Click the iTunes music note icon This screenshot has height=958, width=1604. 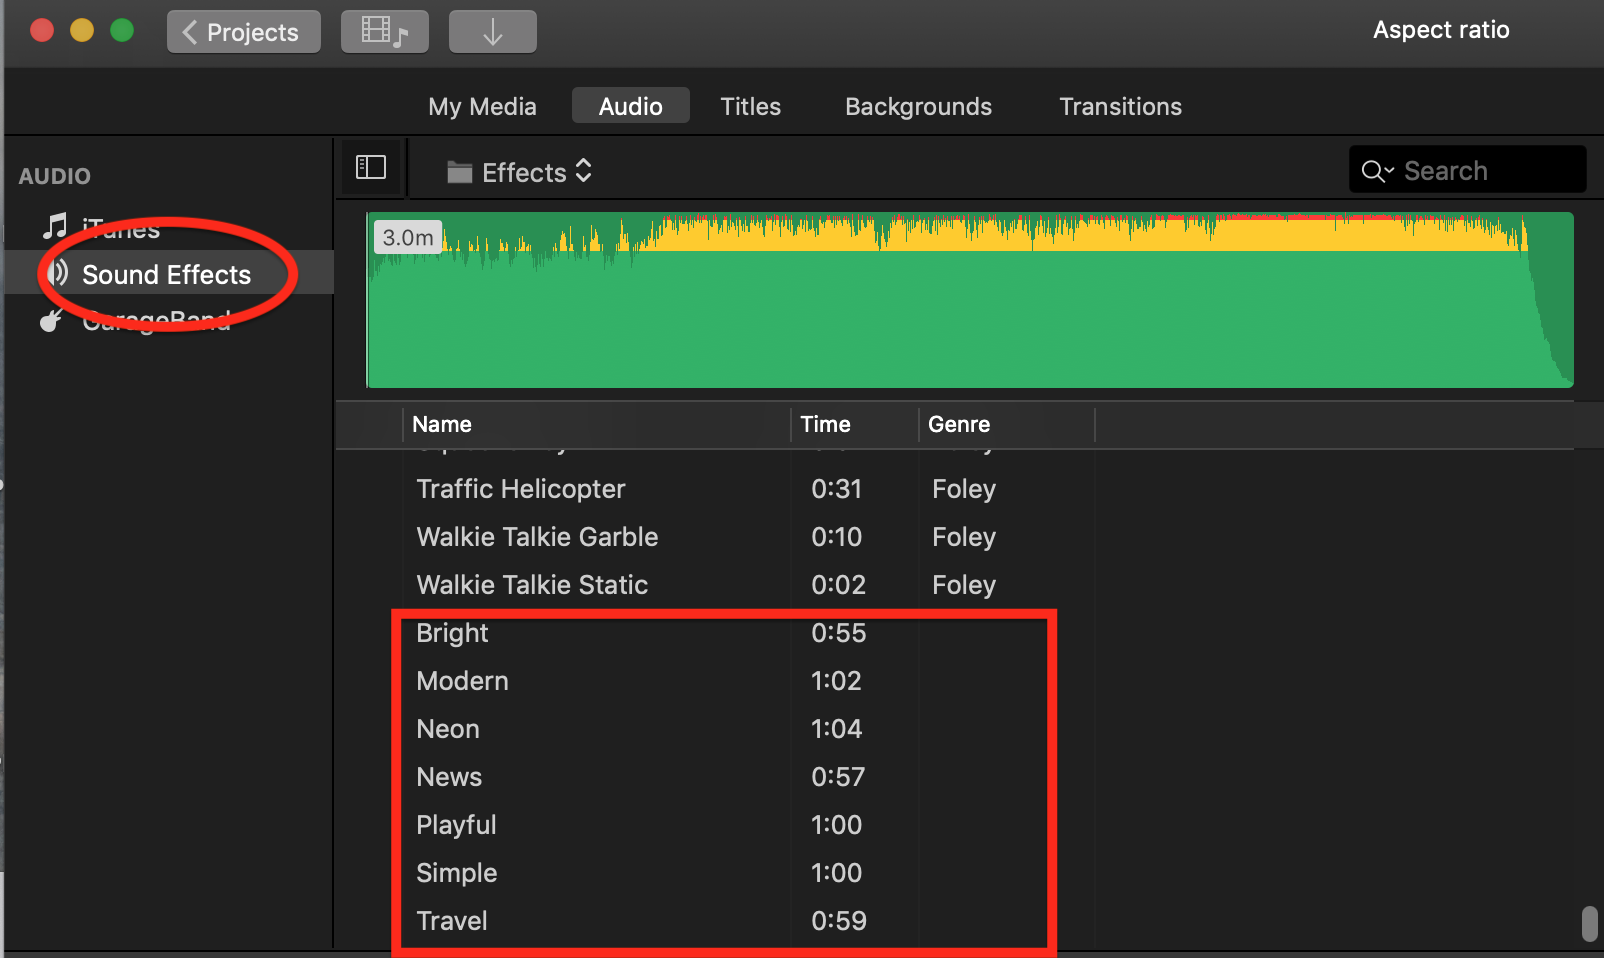tap(55, 227)
